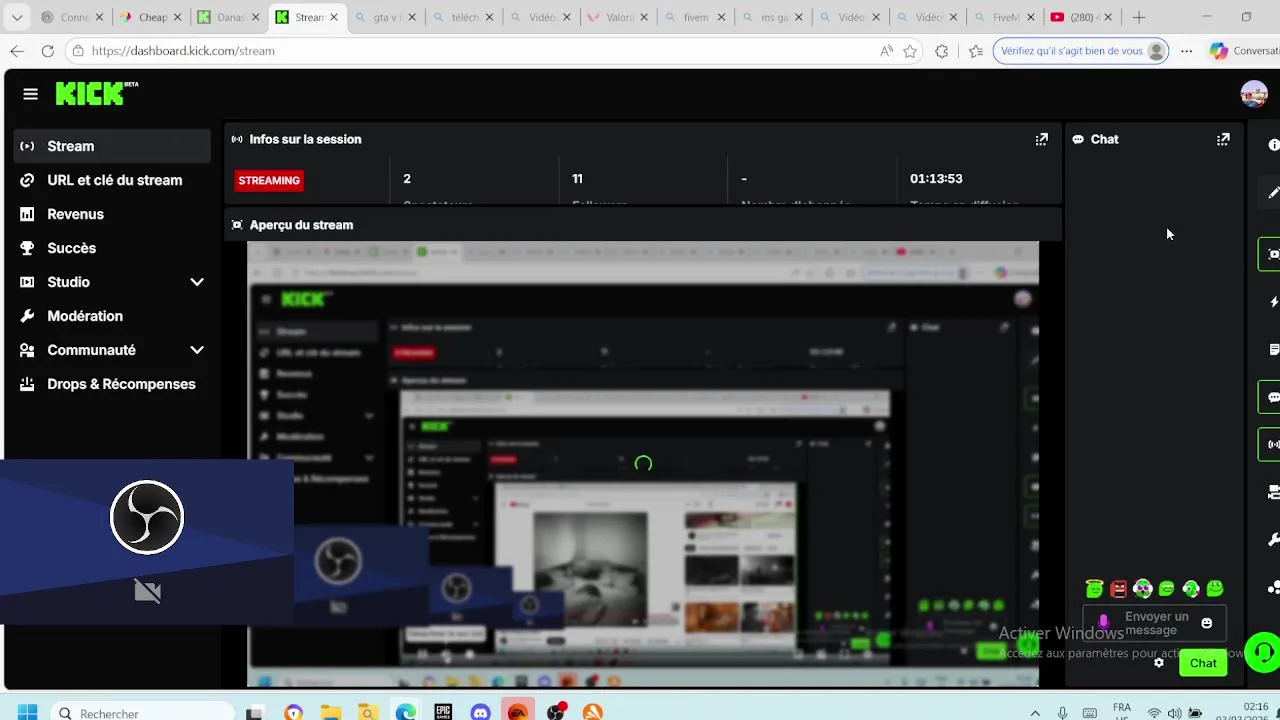Send the green Chat button

1203,663
